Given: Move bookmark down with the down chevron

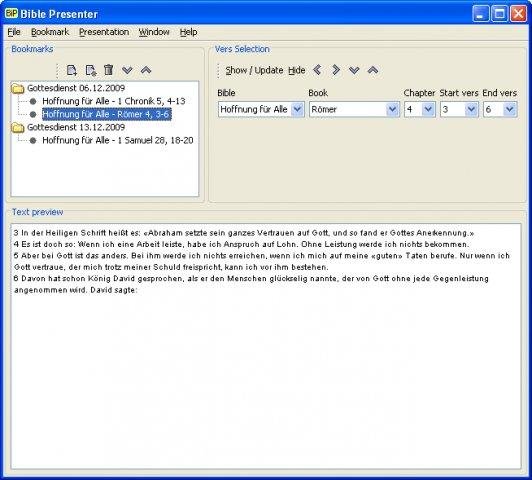Looking at the screenshot, I should click(127, 70).
